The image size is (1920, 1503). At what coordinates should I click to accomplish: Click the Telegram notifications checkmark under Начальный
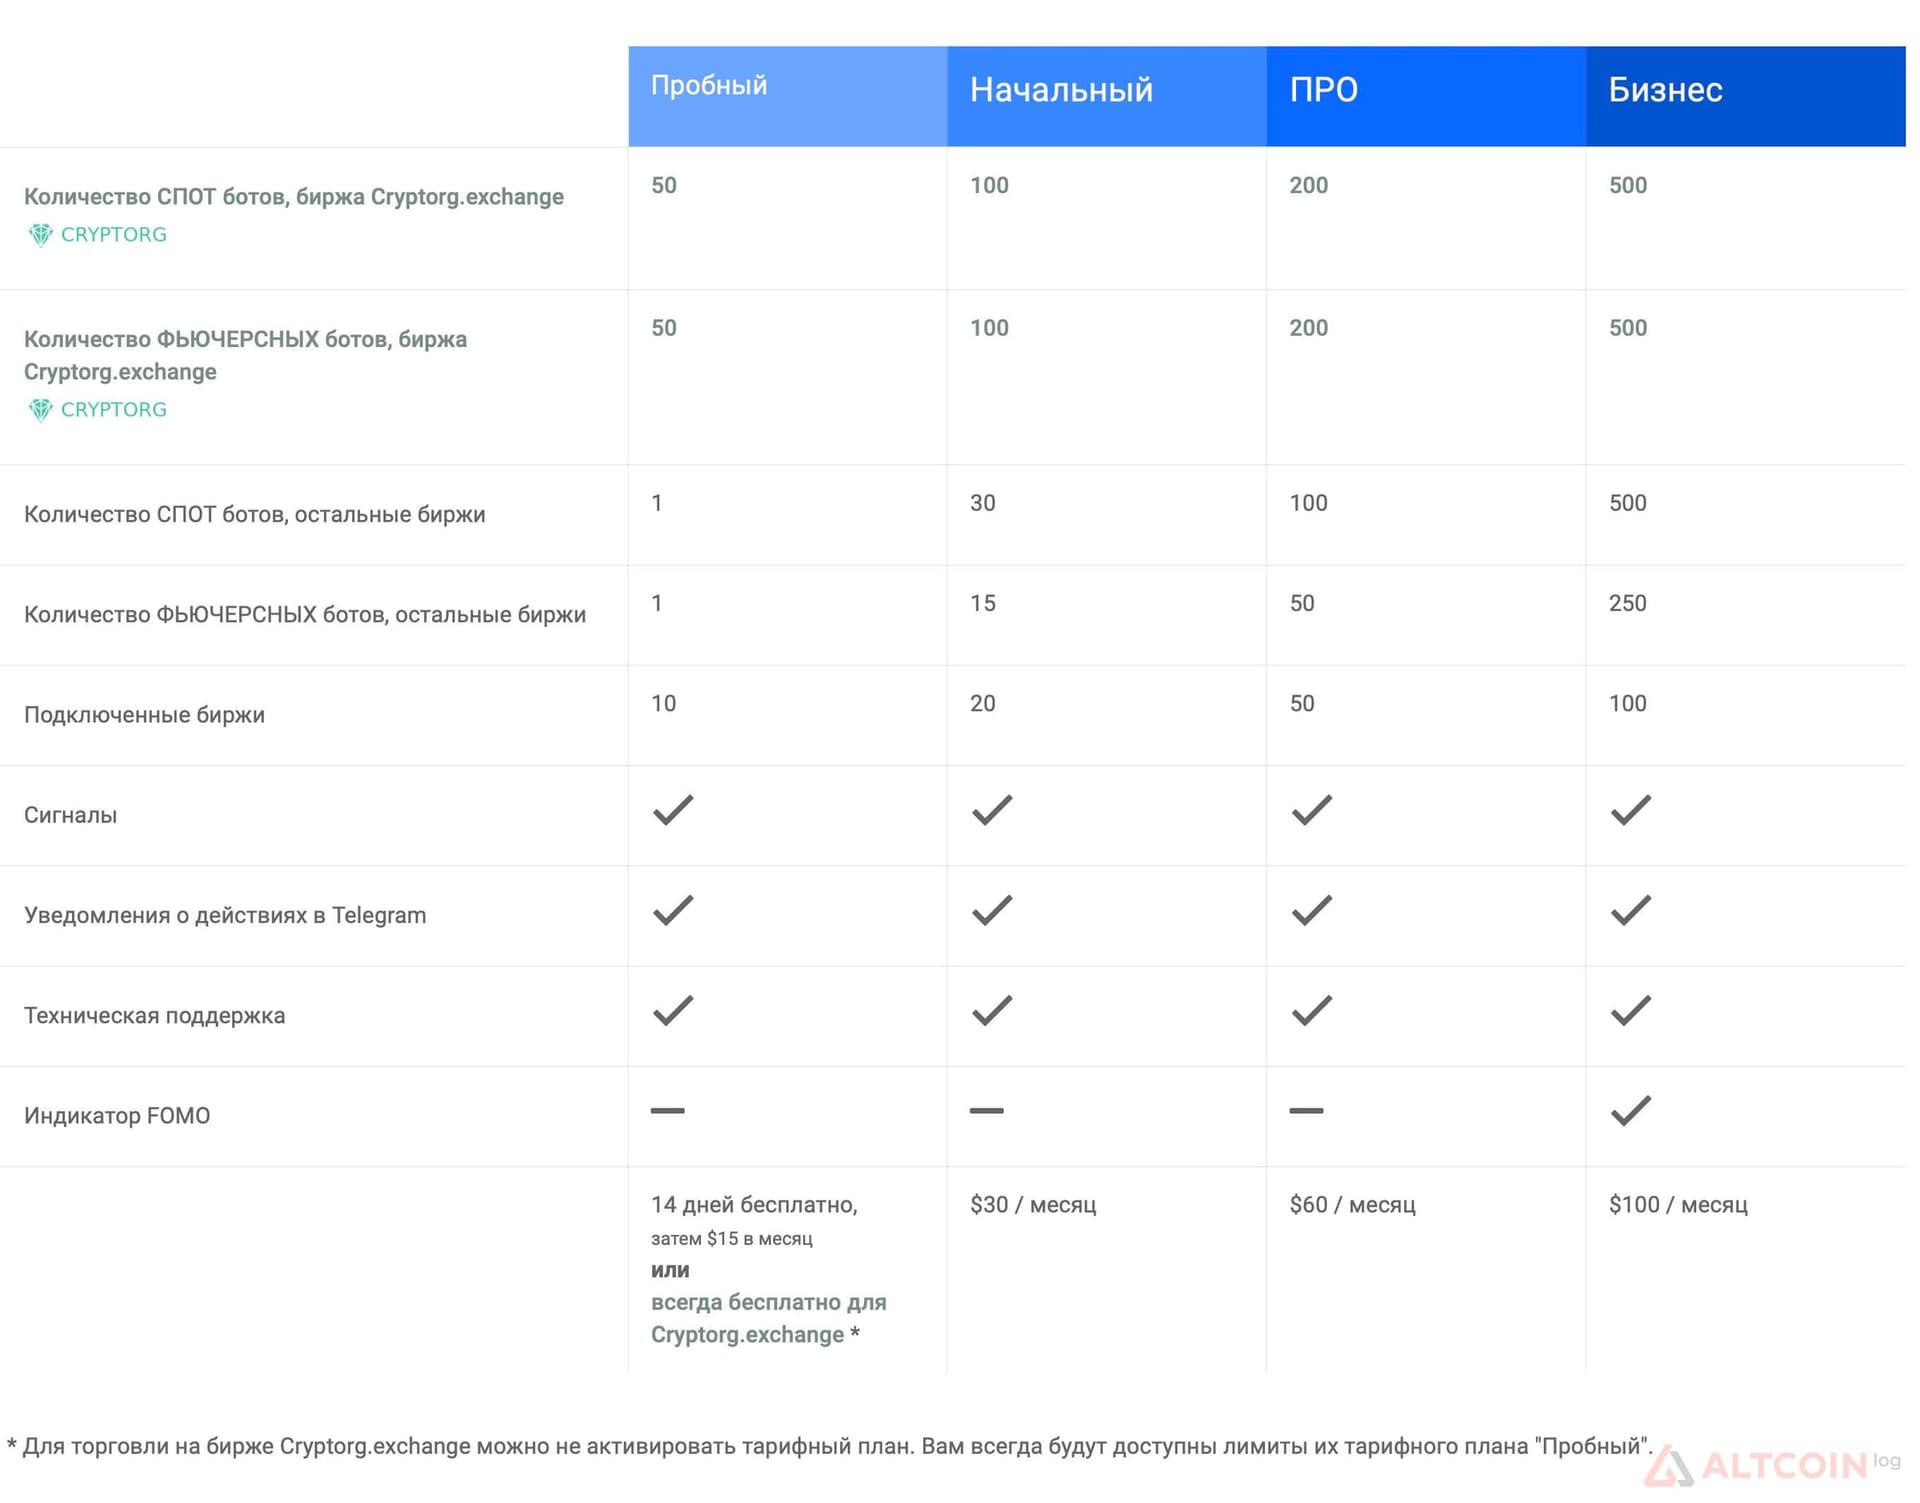[992, 910]
